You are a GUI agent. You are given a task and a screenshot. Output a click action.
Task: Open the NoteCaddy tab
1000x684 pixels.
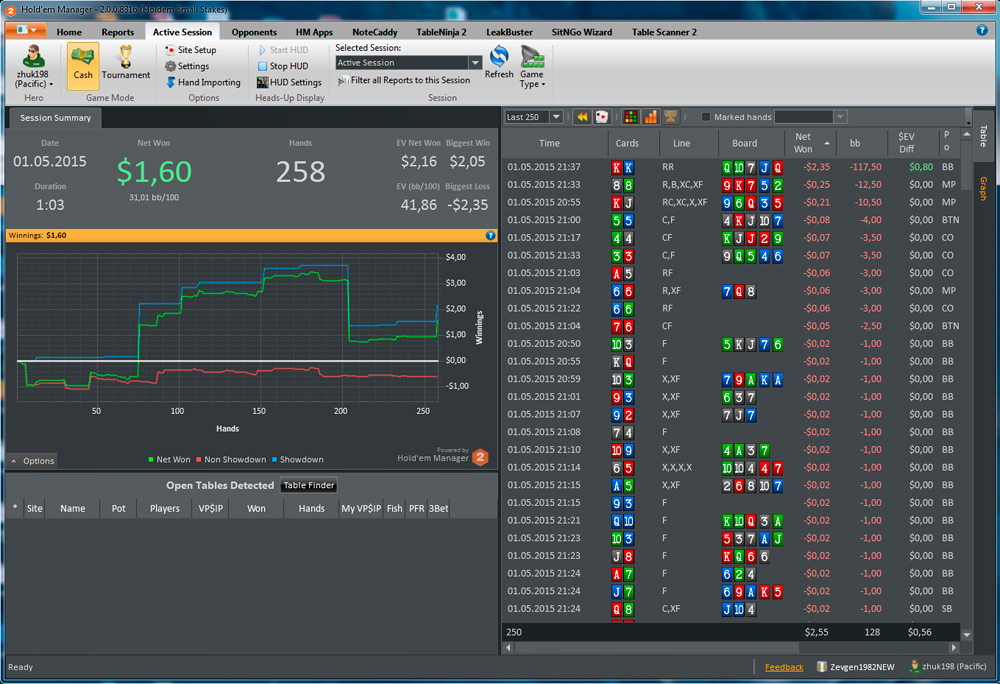click(x=374, y=32)
